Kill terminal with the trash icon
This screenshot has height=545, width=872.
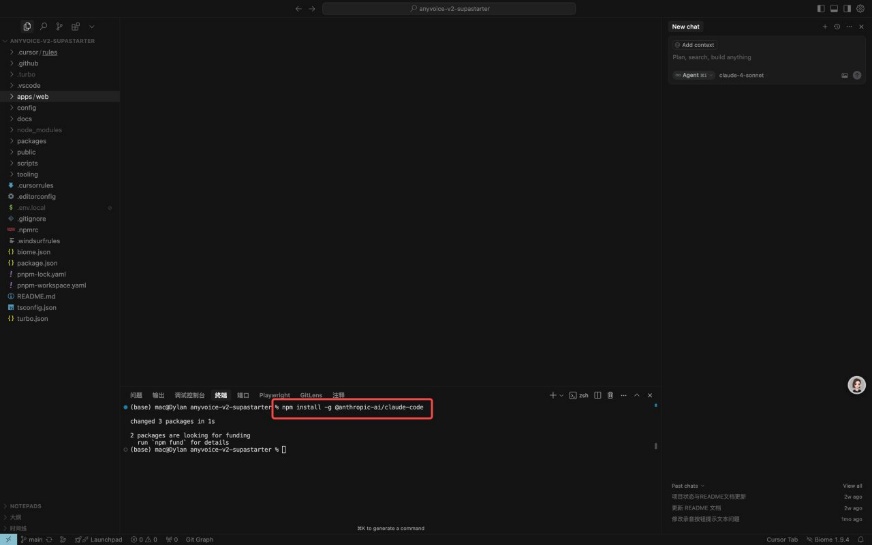point(610,396)
